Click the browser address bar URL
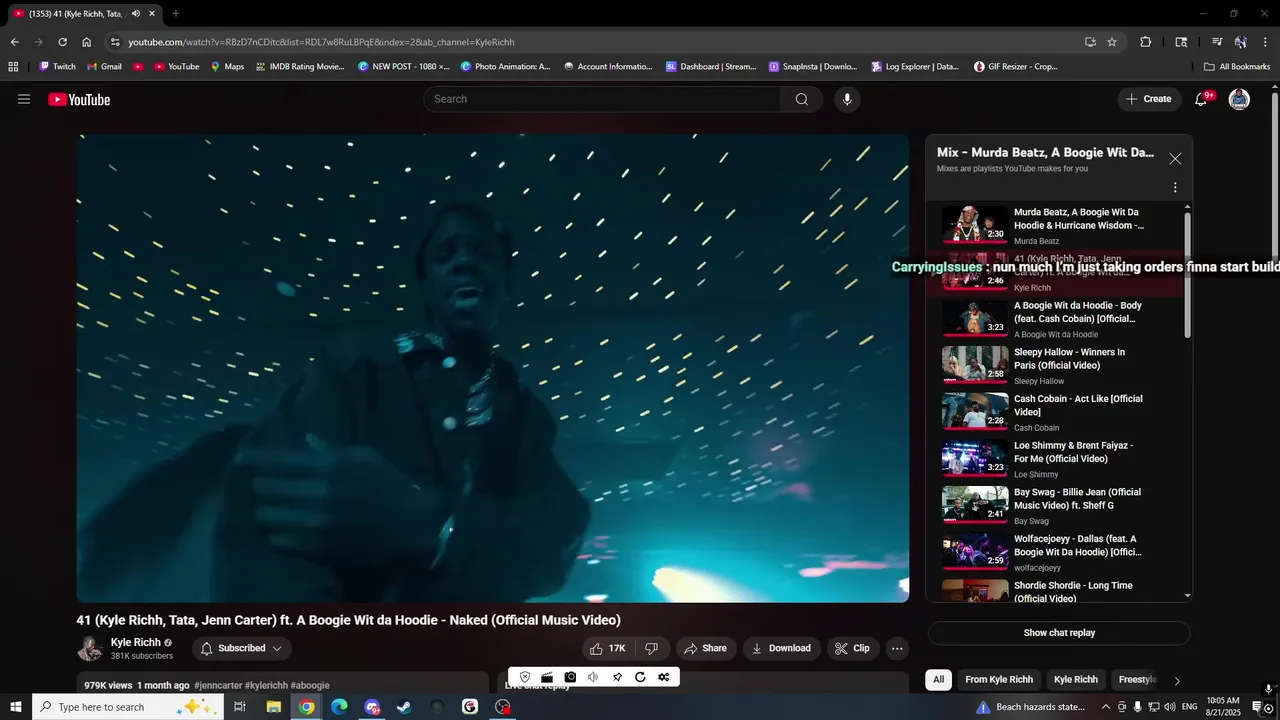 [x=321, y=42]
